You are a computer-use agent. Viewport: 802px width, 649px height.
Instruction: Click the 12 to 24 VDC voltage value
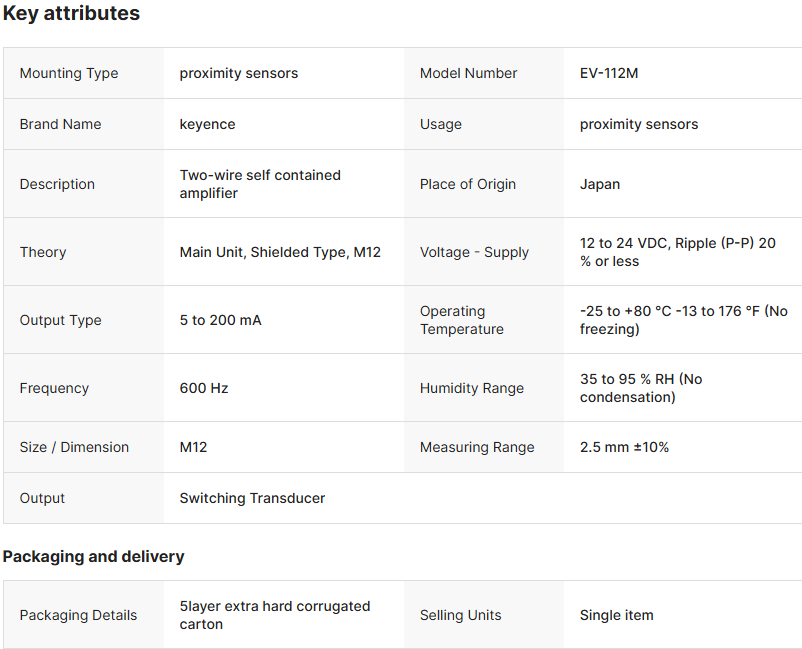677,252
